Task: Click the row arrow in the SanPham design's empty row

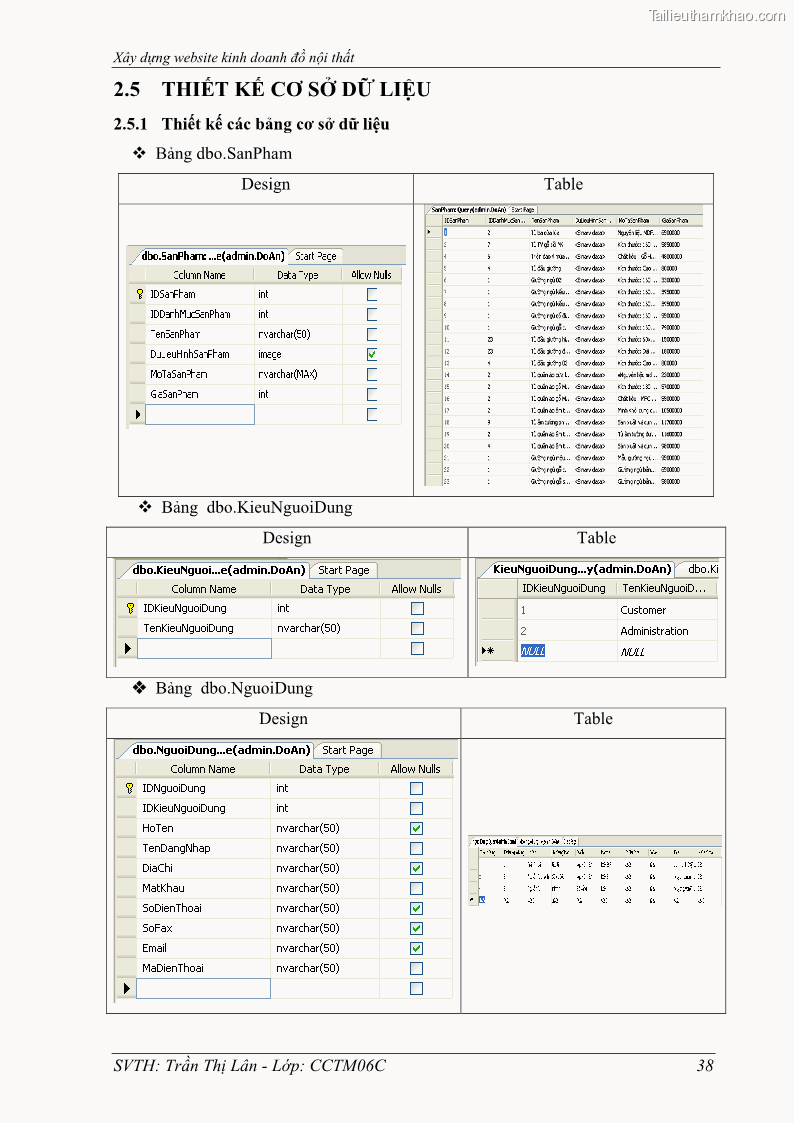Action: click(138, 414)
